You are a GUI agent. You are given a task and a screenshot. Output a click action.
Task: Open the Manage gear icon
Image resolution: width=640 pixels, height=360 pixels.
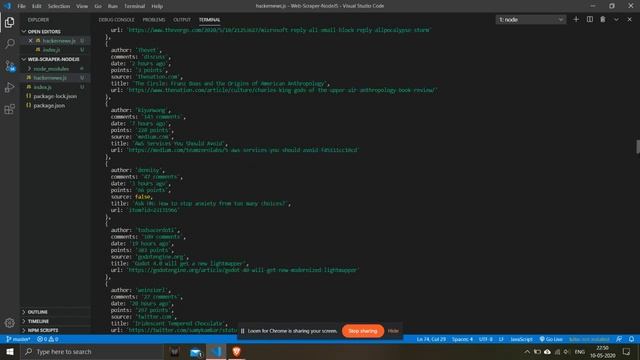click(9, 323)
